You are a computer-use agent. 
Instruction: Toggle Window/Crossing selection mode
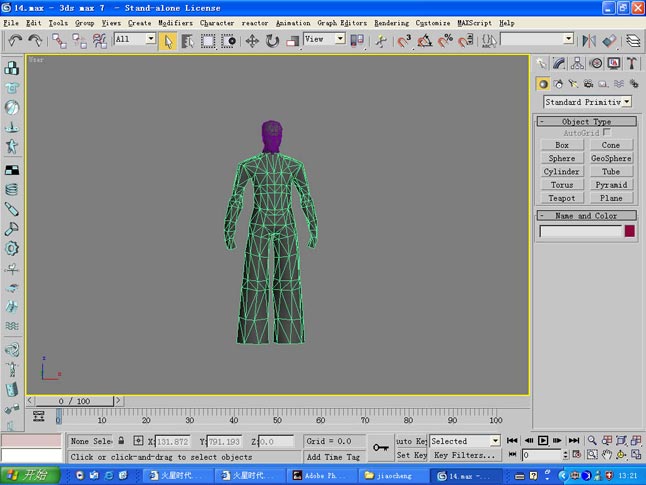(x=228, y=41)
